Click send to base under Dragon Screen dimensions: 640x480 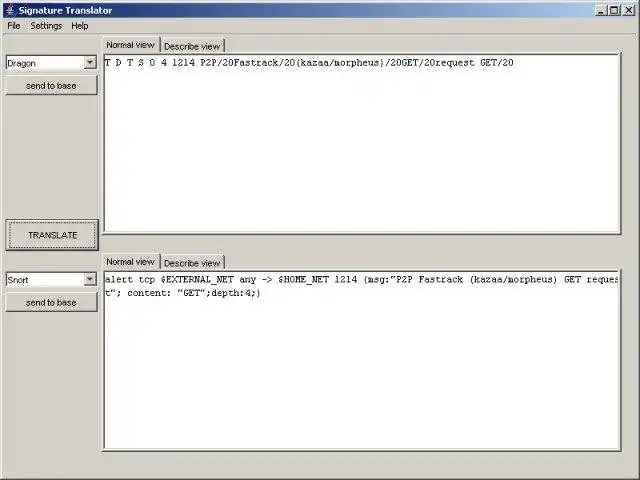51,86
